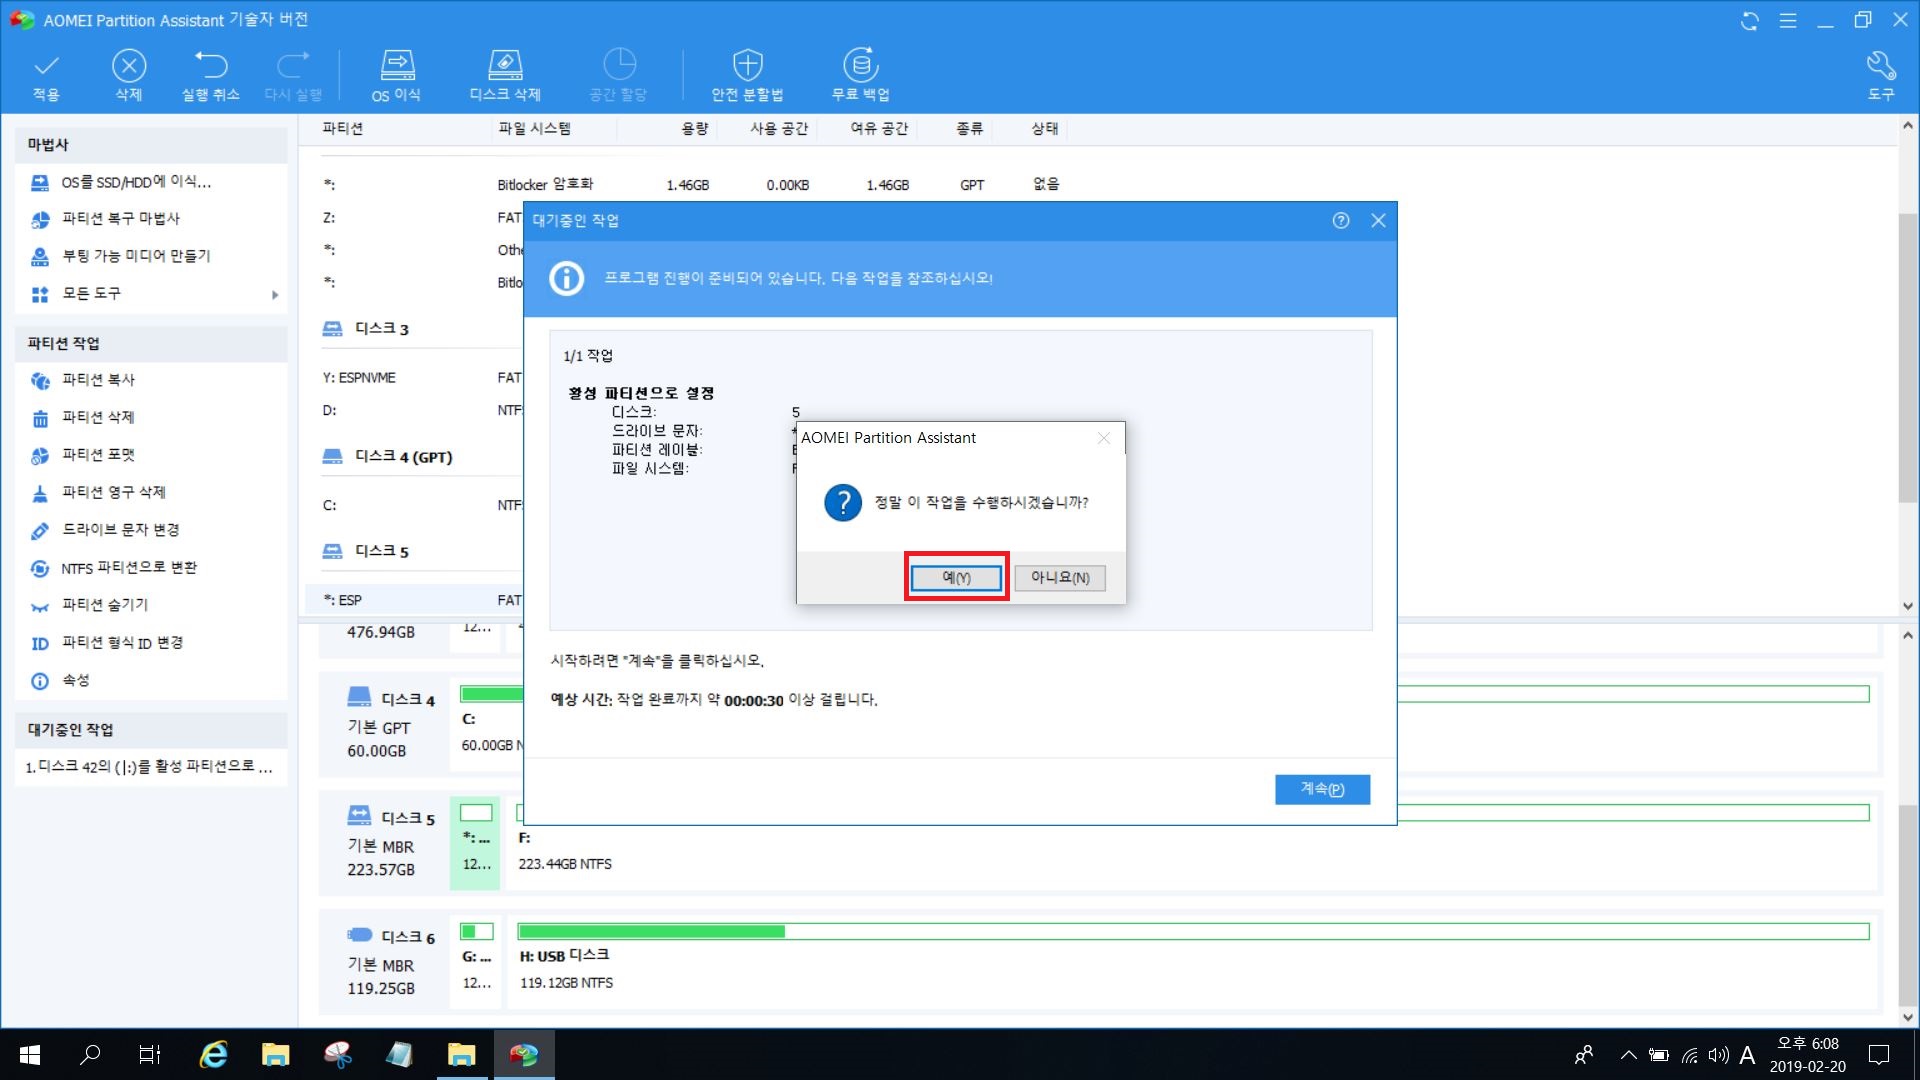Select 파티션 복사 in sidebar
The height and width of the screenshot is (1080, 1920).
click(98, 380)
